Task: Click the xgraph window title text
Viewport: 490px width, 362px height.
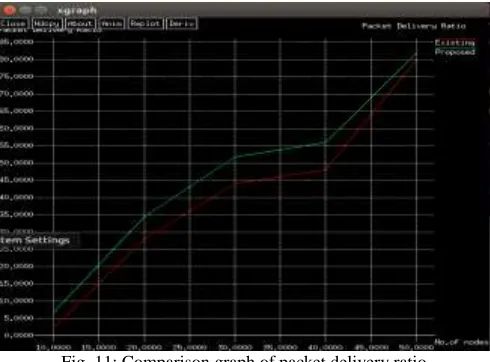Action: point(77,11)
